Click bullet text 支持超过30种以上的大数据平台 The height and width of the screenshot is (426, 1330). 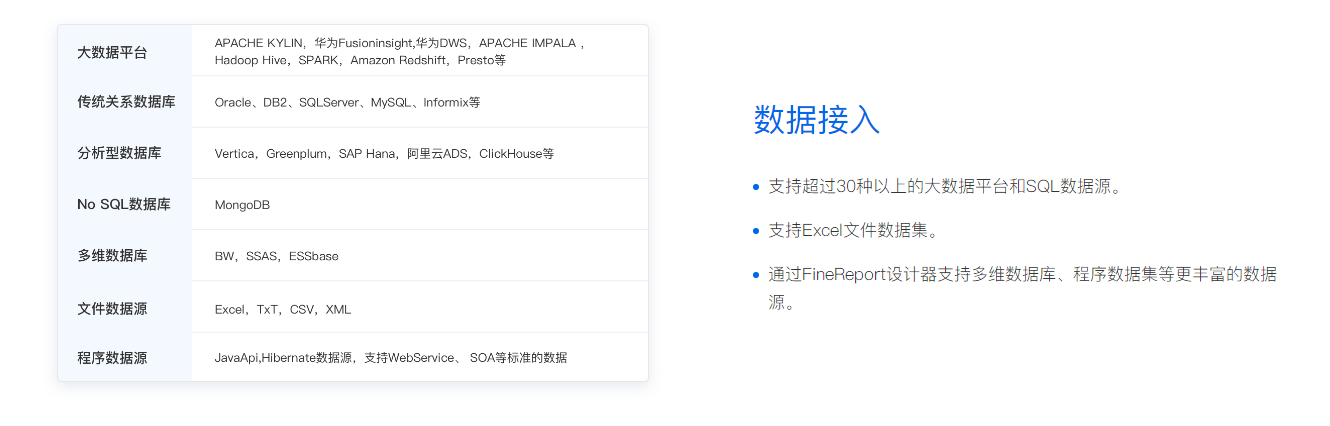(x=945, y=186)
